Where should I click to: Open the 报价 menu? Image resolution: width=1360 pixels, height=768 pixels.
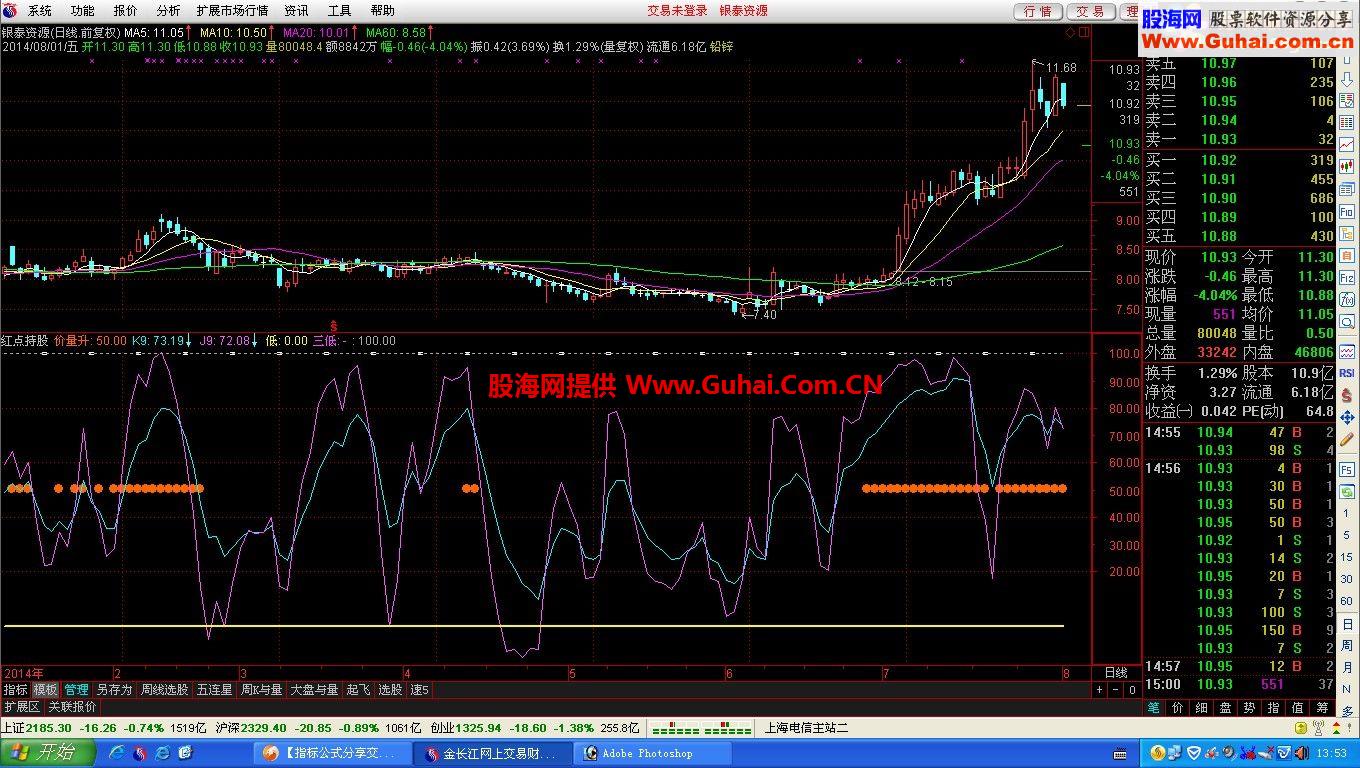(126, 11)
